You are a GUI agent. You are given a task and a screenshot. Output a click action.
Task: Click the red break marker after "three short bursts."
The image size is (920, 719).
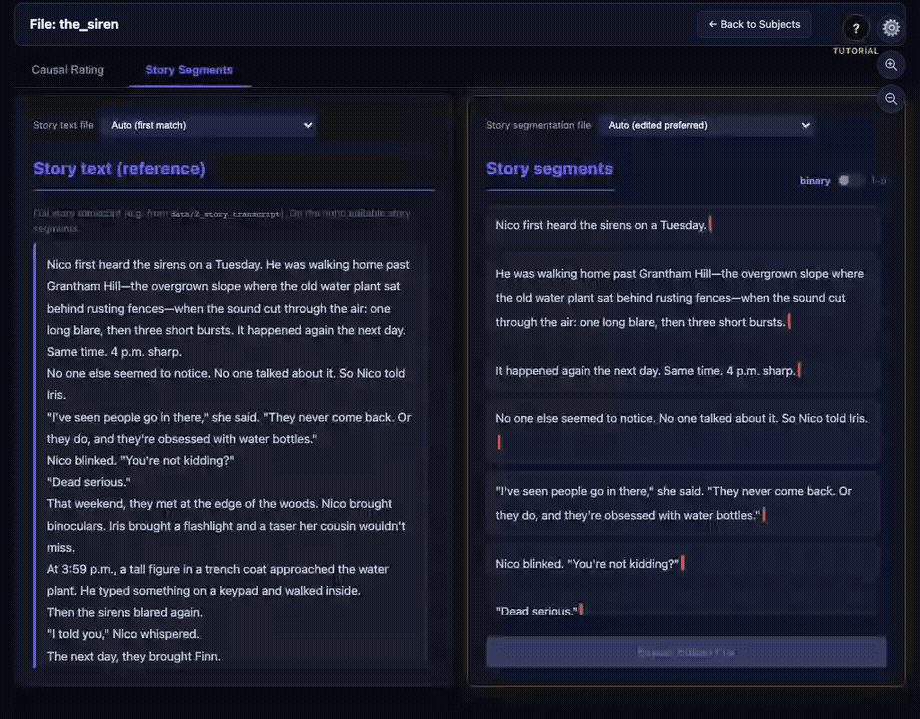click(x=789, y=321)
